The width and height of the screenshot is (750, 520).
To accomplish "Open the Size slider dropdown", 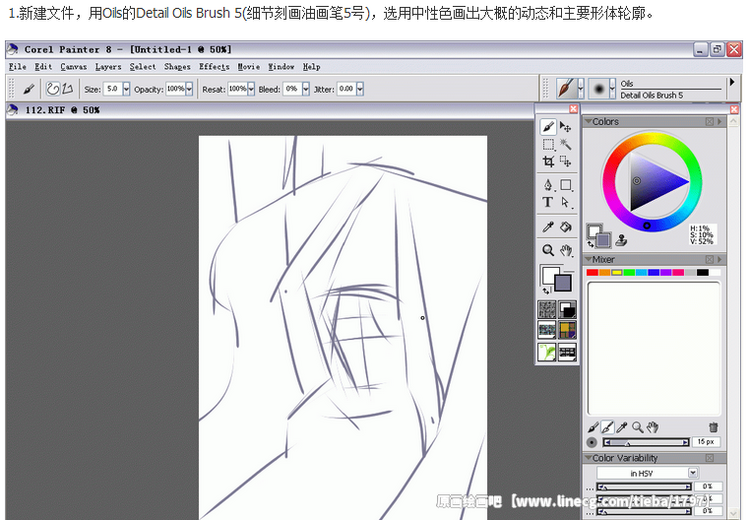I will [126, 89].
